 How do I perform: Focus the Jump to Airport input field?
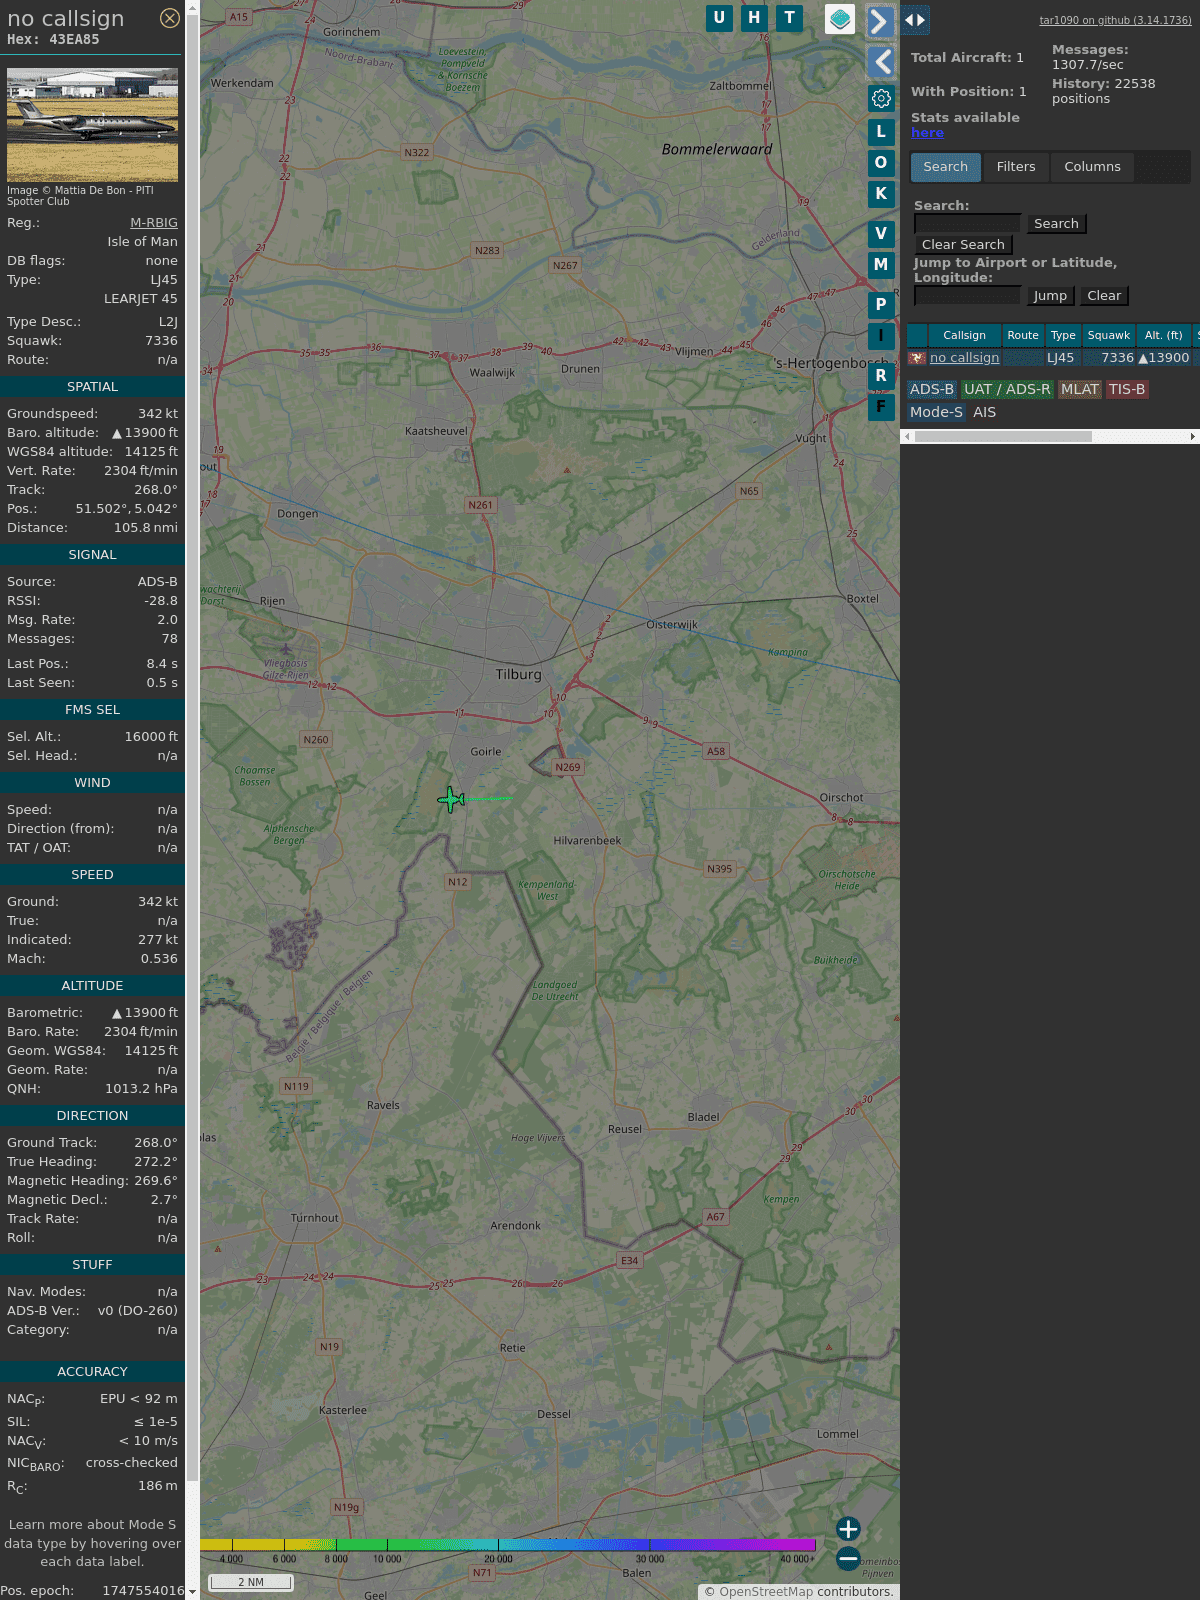[x=967, y=296]
